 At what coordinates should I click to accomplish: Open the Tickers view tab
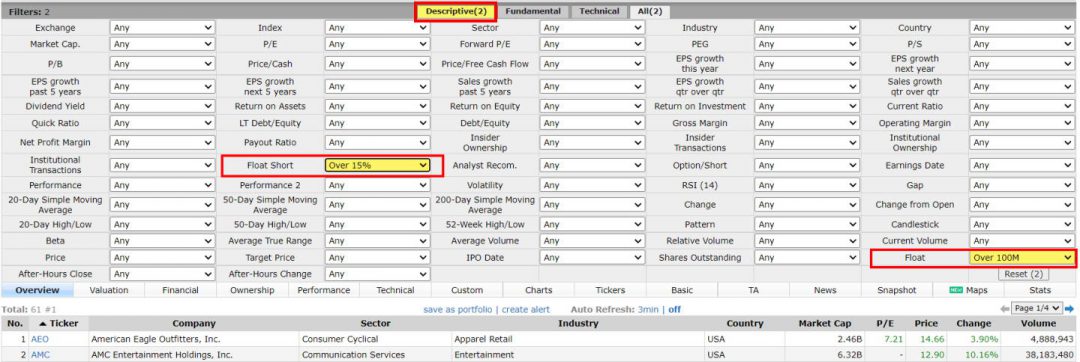point(610,290)
